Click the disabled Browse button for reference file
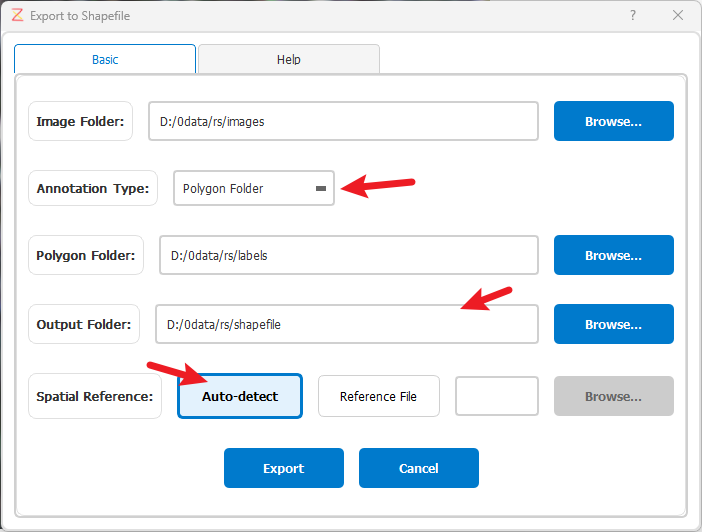The width and height of the screenshot is (702, 532). click(x=613, y=396)
